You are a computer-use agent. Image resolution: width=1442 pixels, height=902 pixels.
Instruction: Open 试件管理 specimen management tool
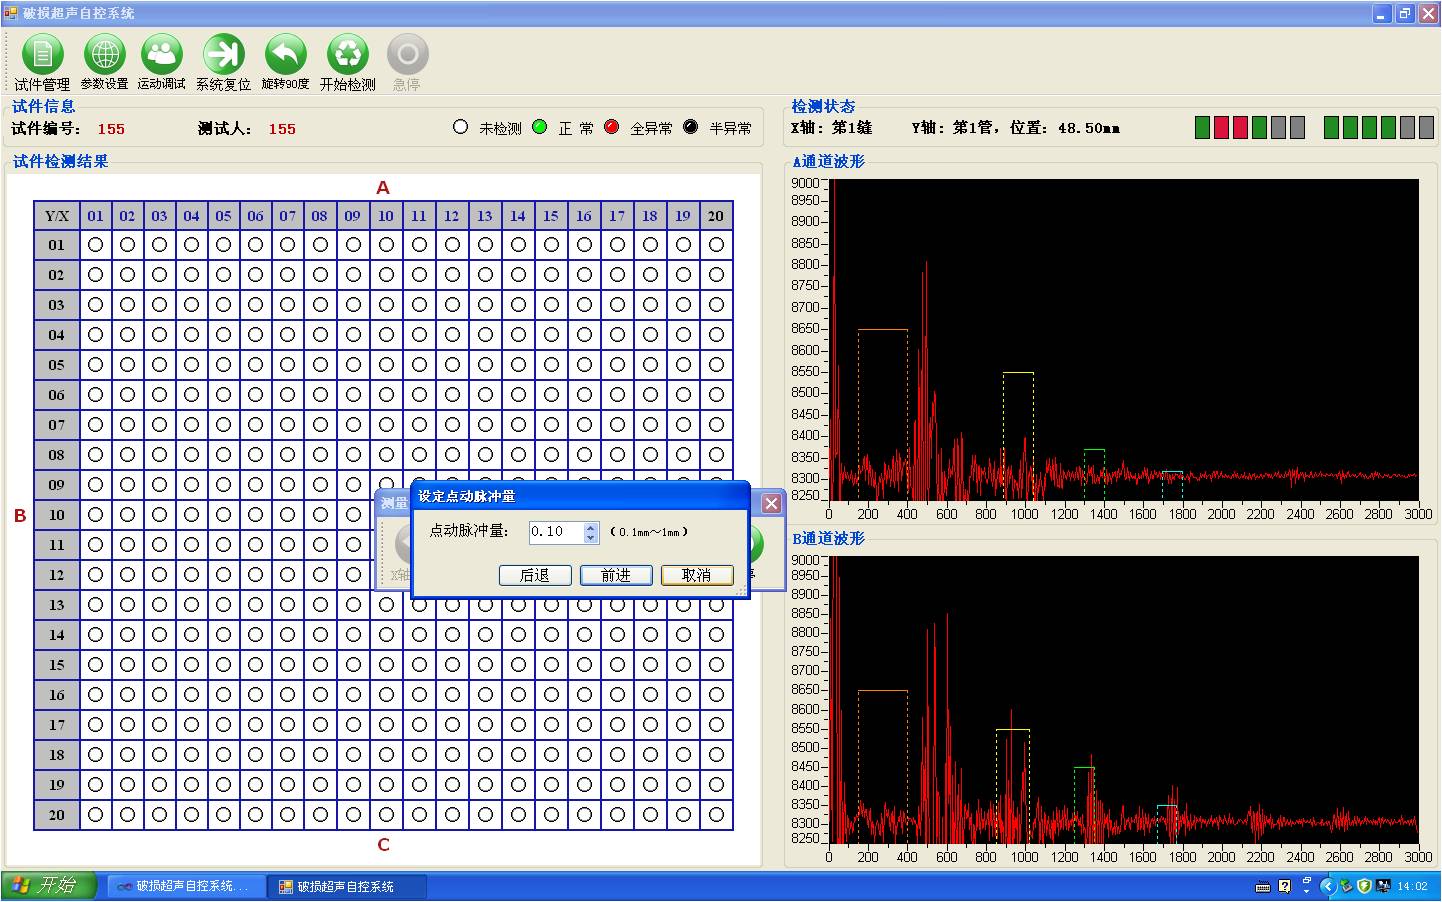click(42, 55)
